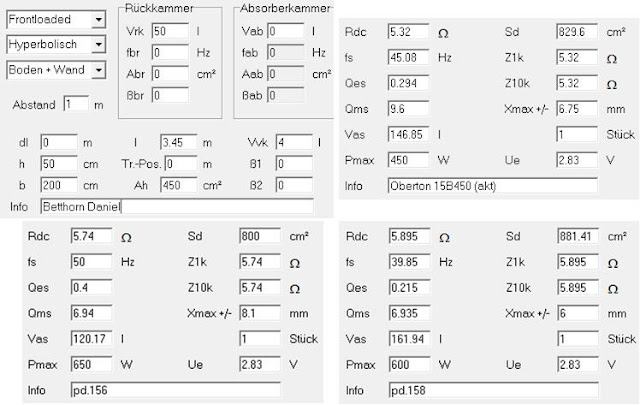
Task: Select the fs field showing 45.08
Action: pyautogui.click(x=408, y=58)
